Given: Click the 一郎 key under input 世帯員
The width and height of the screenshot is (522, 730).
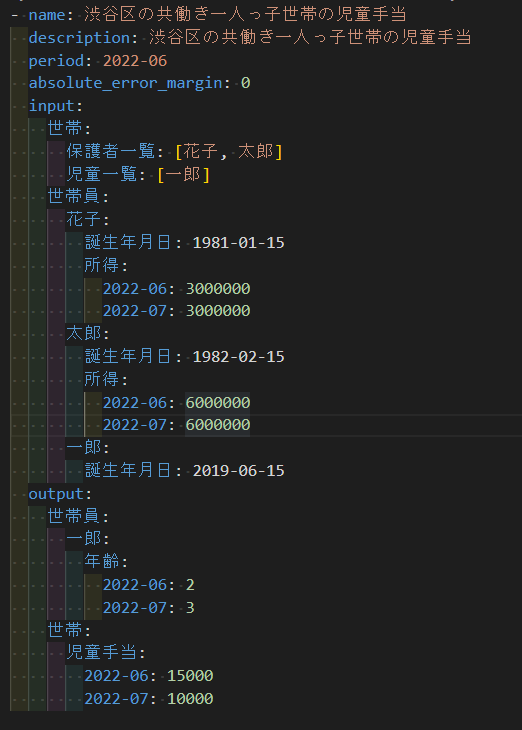Looking at the screenshot, I should tap(83, 447).
